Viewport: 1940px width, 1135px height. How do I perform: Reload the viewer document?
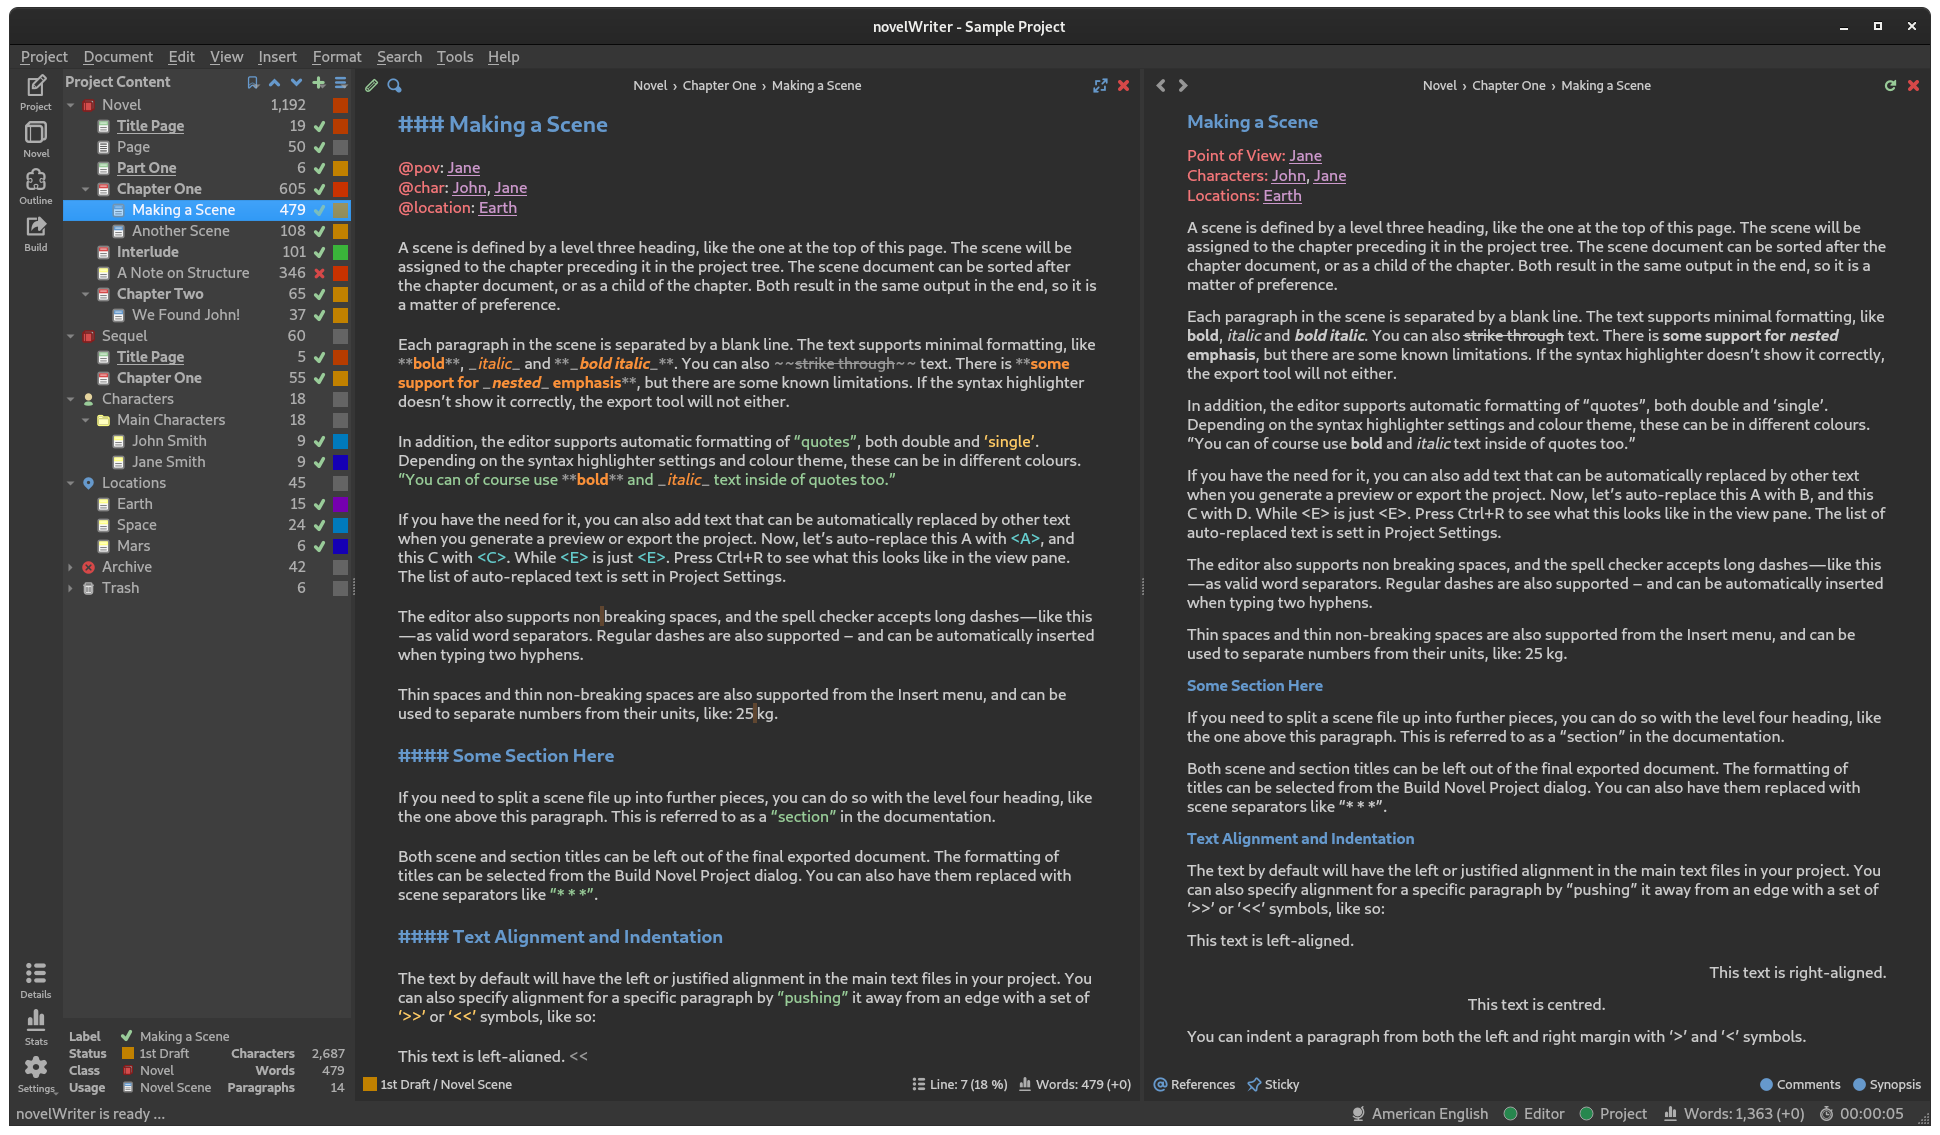coord(1890,86)
